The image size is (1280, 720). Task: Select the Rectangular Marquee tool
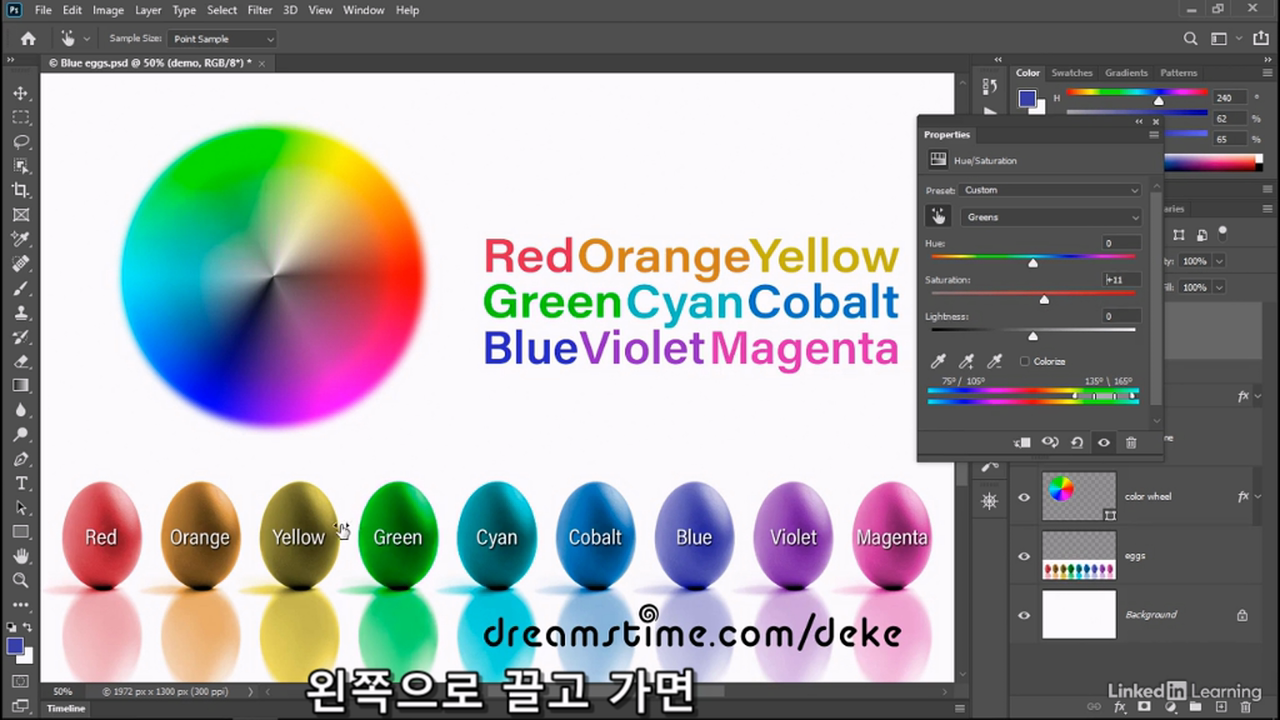(20, 117)
